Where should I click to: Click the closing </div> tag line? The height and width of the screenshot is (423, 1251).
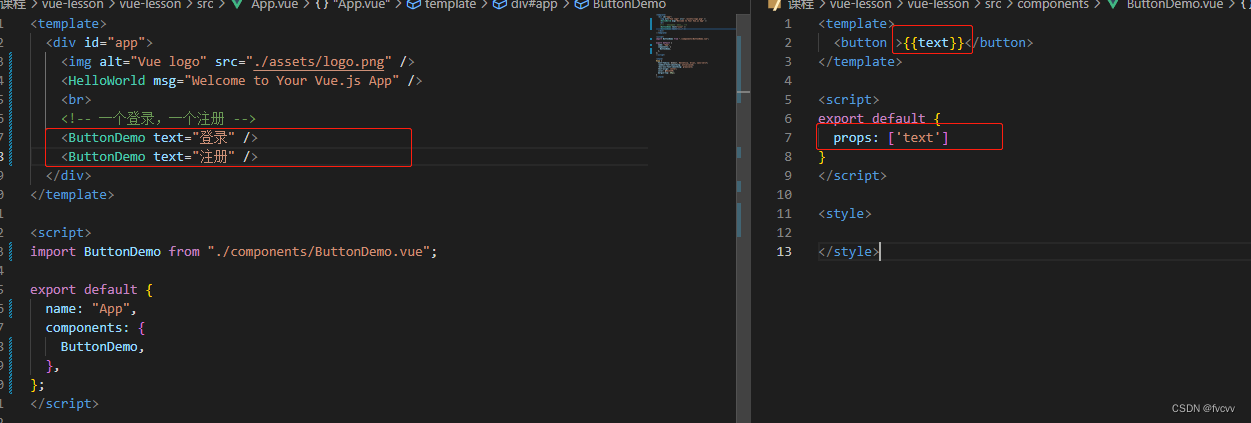[x=68, y=175]
